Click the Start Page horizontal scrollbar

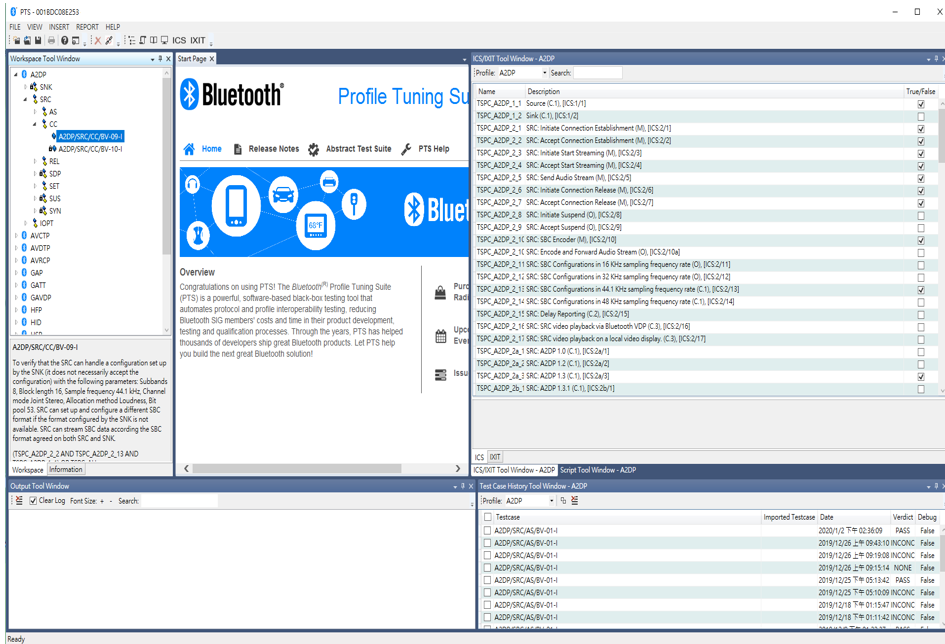coord(297,468)
